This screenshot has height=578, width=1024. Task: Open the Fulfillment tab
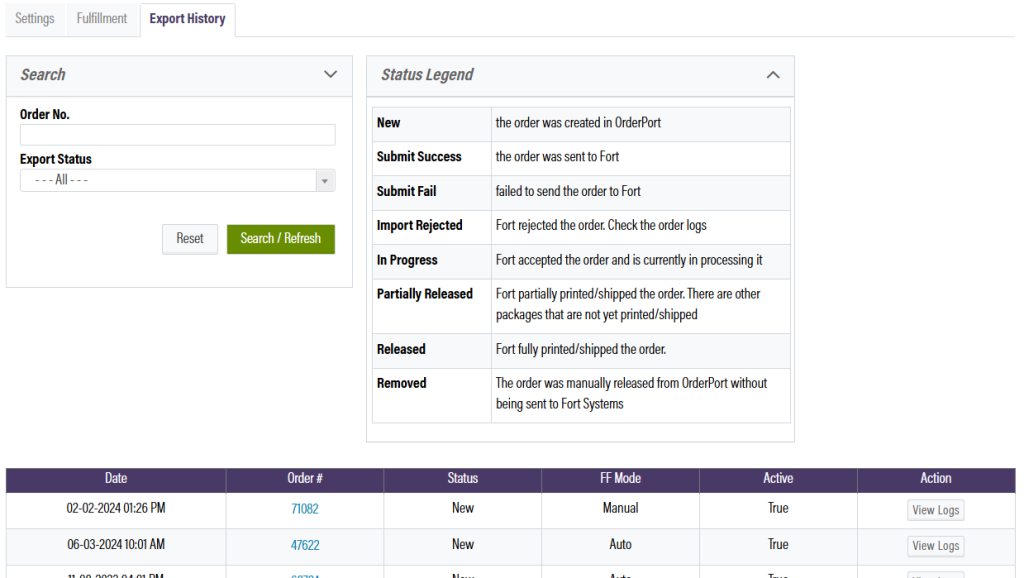(x=102, y=19)
